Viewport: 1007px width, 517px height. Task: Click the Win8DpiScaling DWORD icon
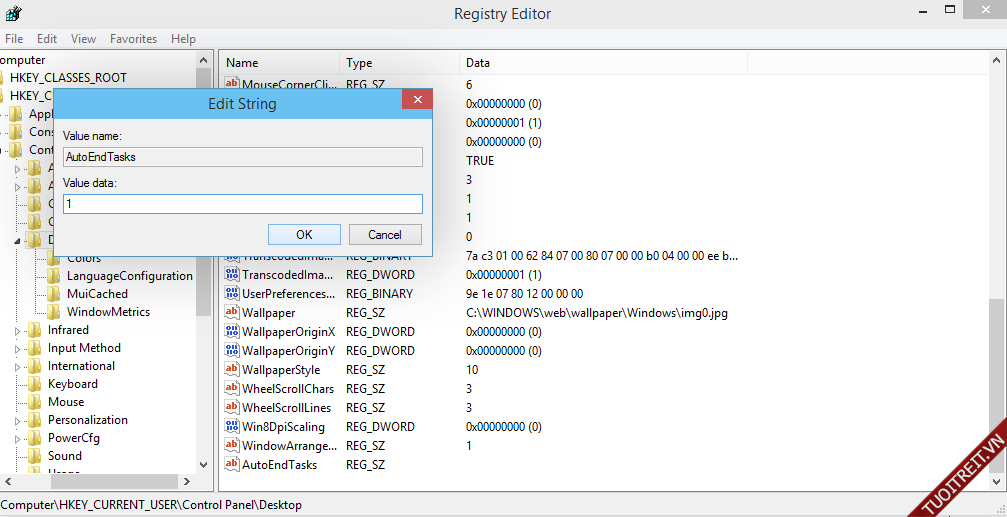tap(232, 427)
